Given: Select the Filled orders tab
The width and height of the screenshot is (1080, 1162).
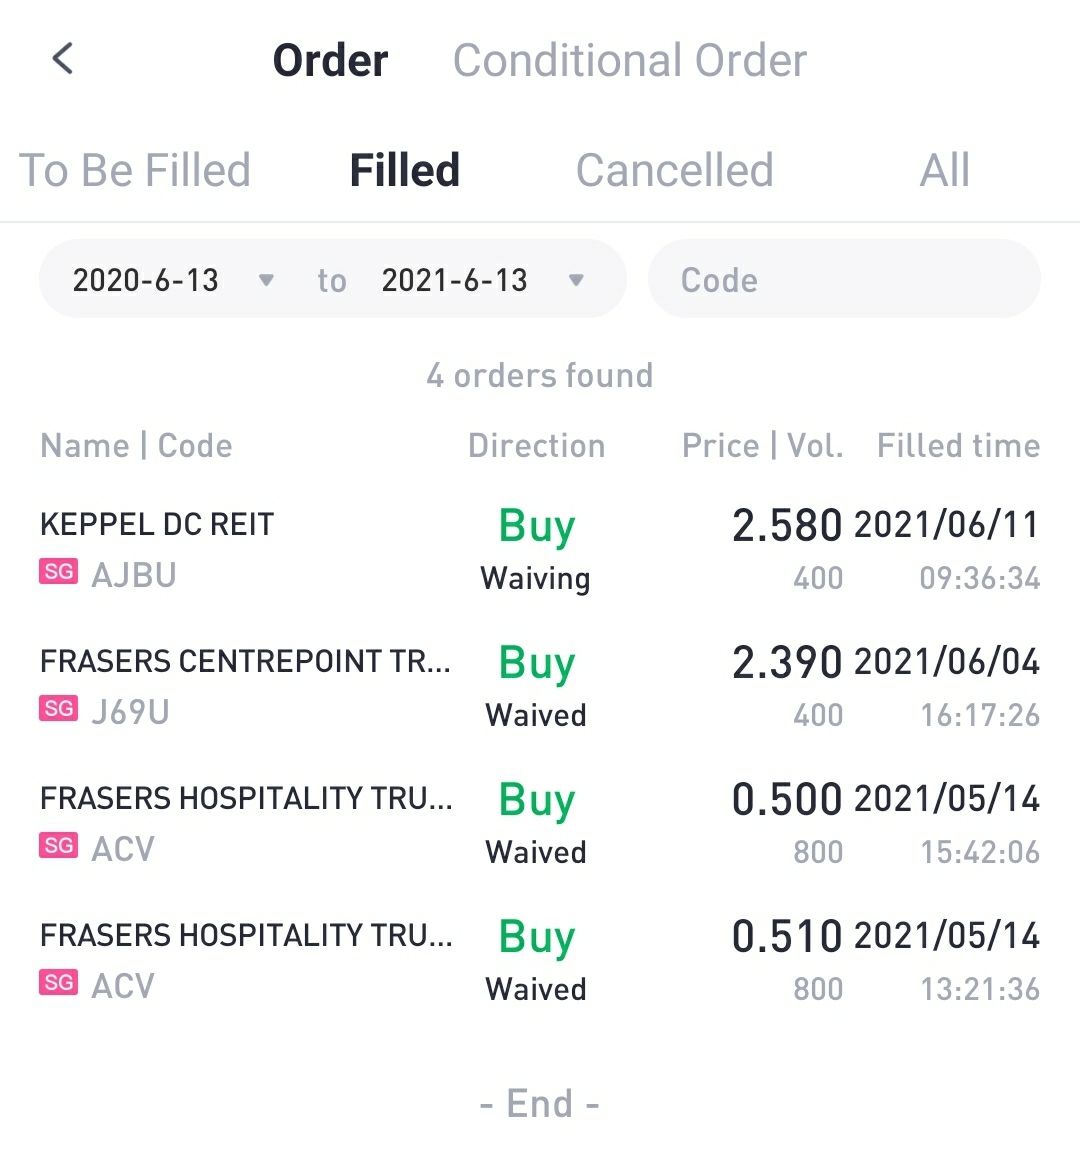Looking at the screenshot, I should (404, 170).
